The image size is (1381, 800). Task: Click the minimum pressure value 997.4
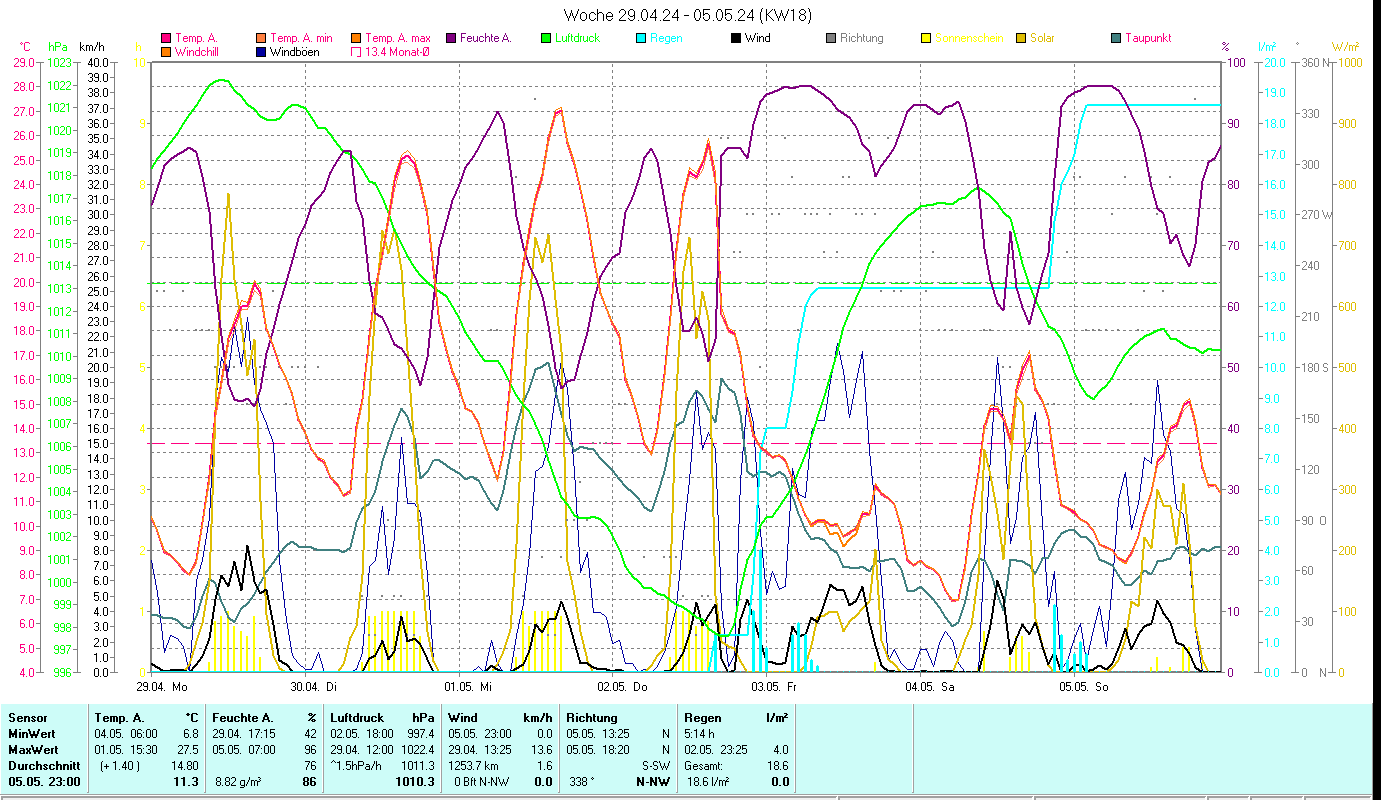(422, 733)
